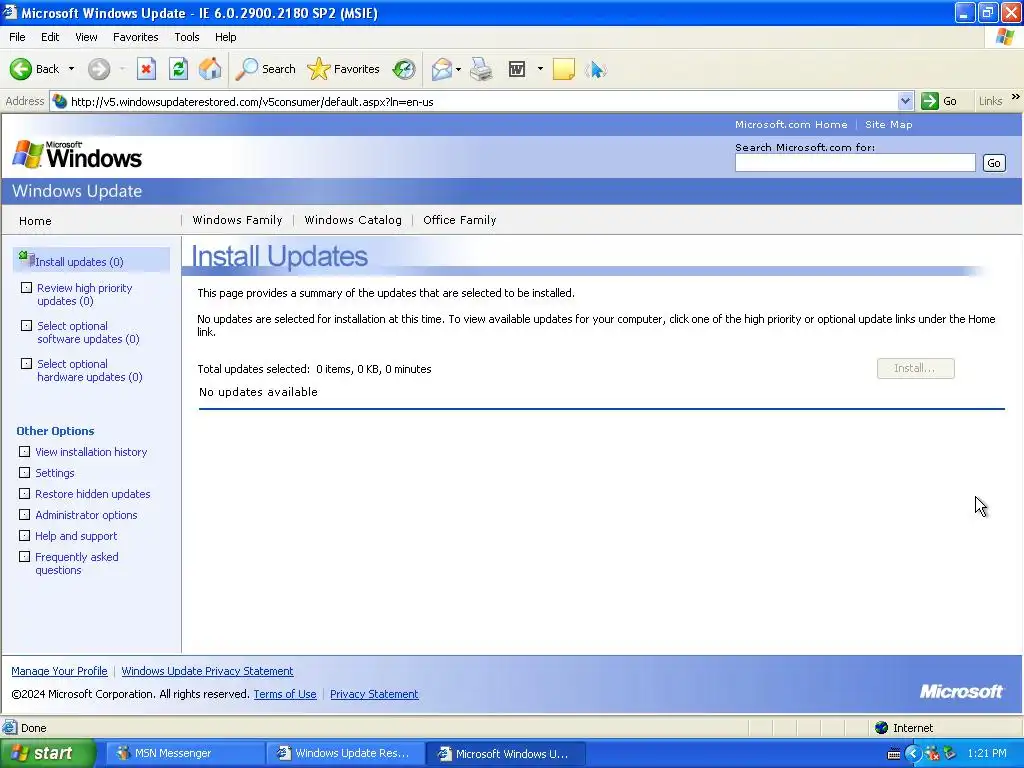Click the taskbar clock showing 1:21 PM
Viewport: 1024px width, 768px height.
point(987,753)
